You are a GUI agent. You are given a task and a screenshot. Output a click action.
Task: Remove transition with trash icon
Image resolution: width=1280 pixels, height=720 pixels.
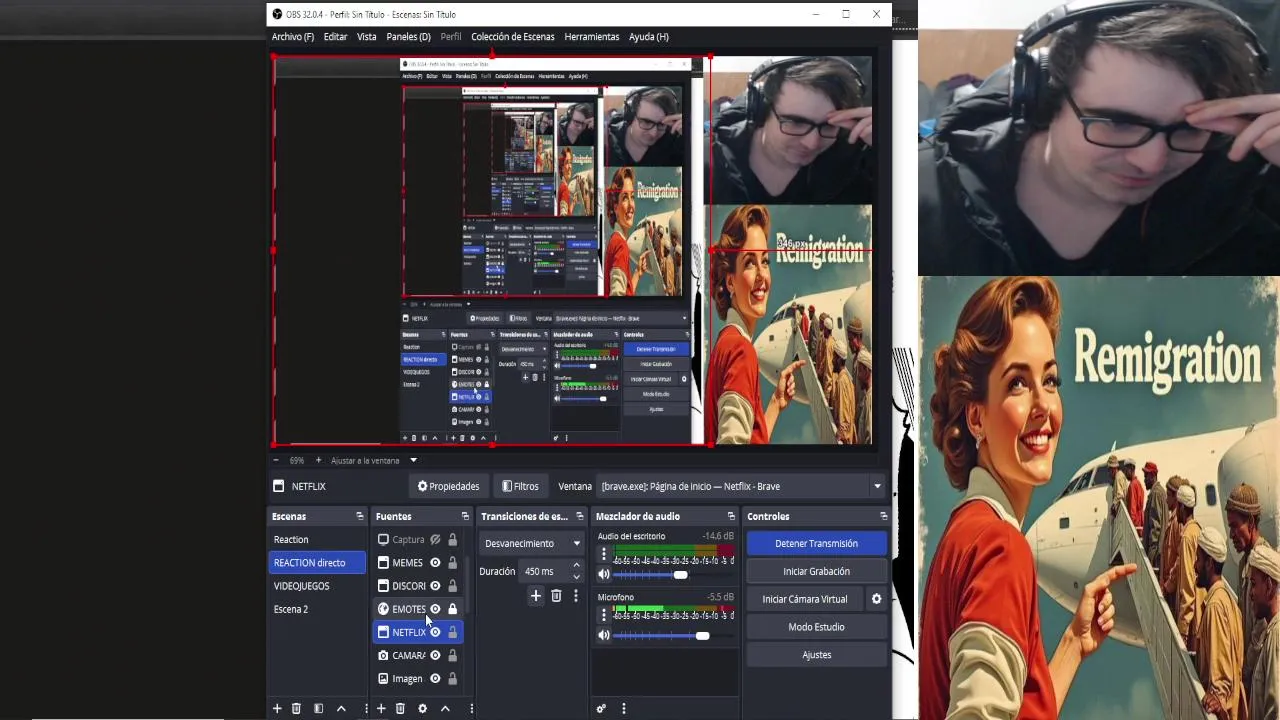[x=556, y=596]
